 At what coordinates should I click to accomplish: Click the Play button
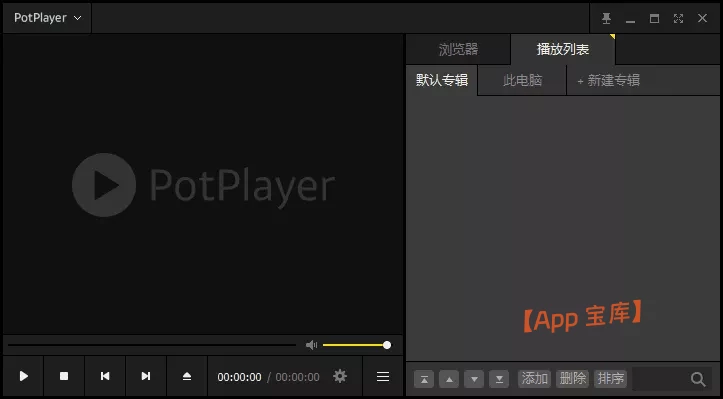click(x=24, y=376)
